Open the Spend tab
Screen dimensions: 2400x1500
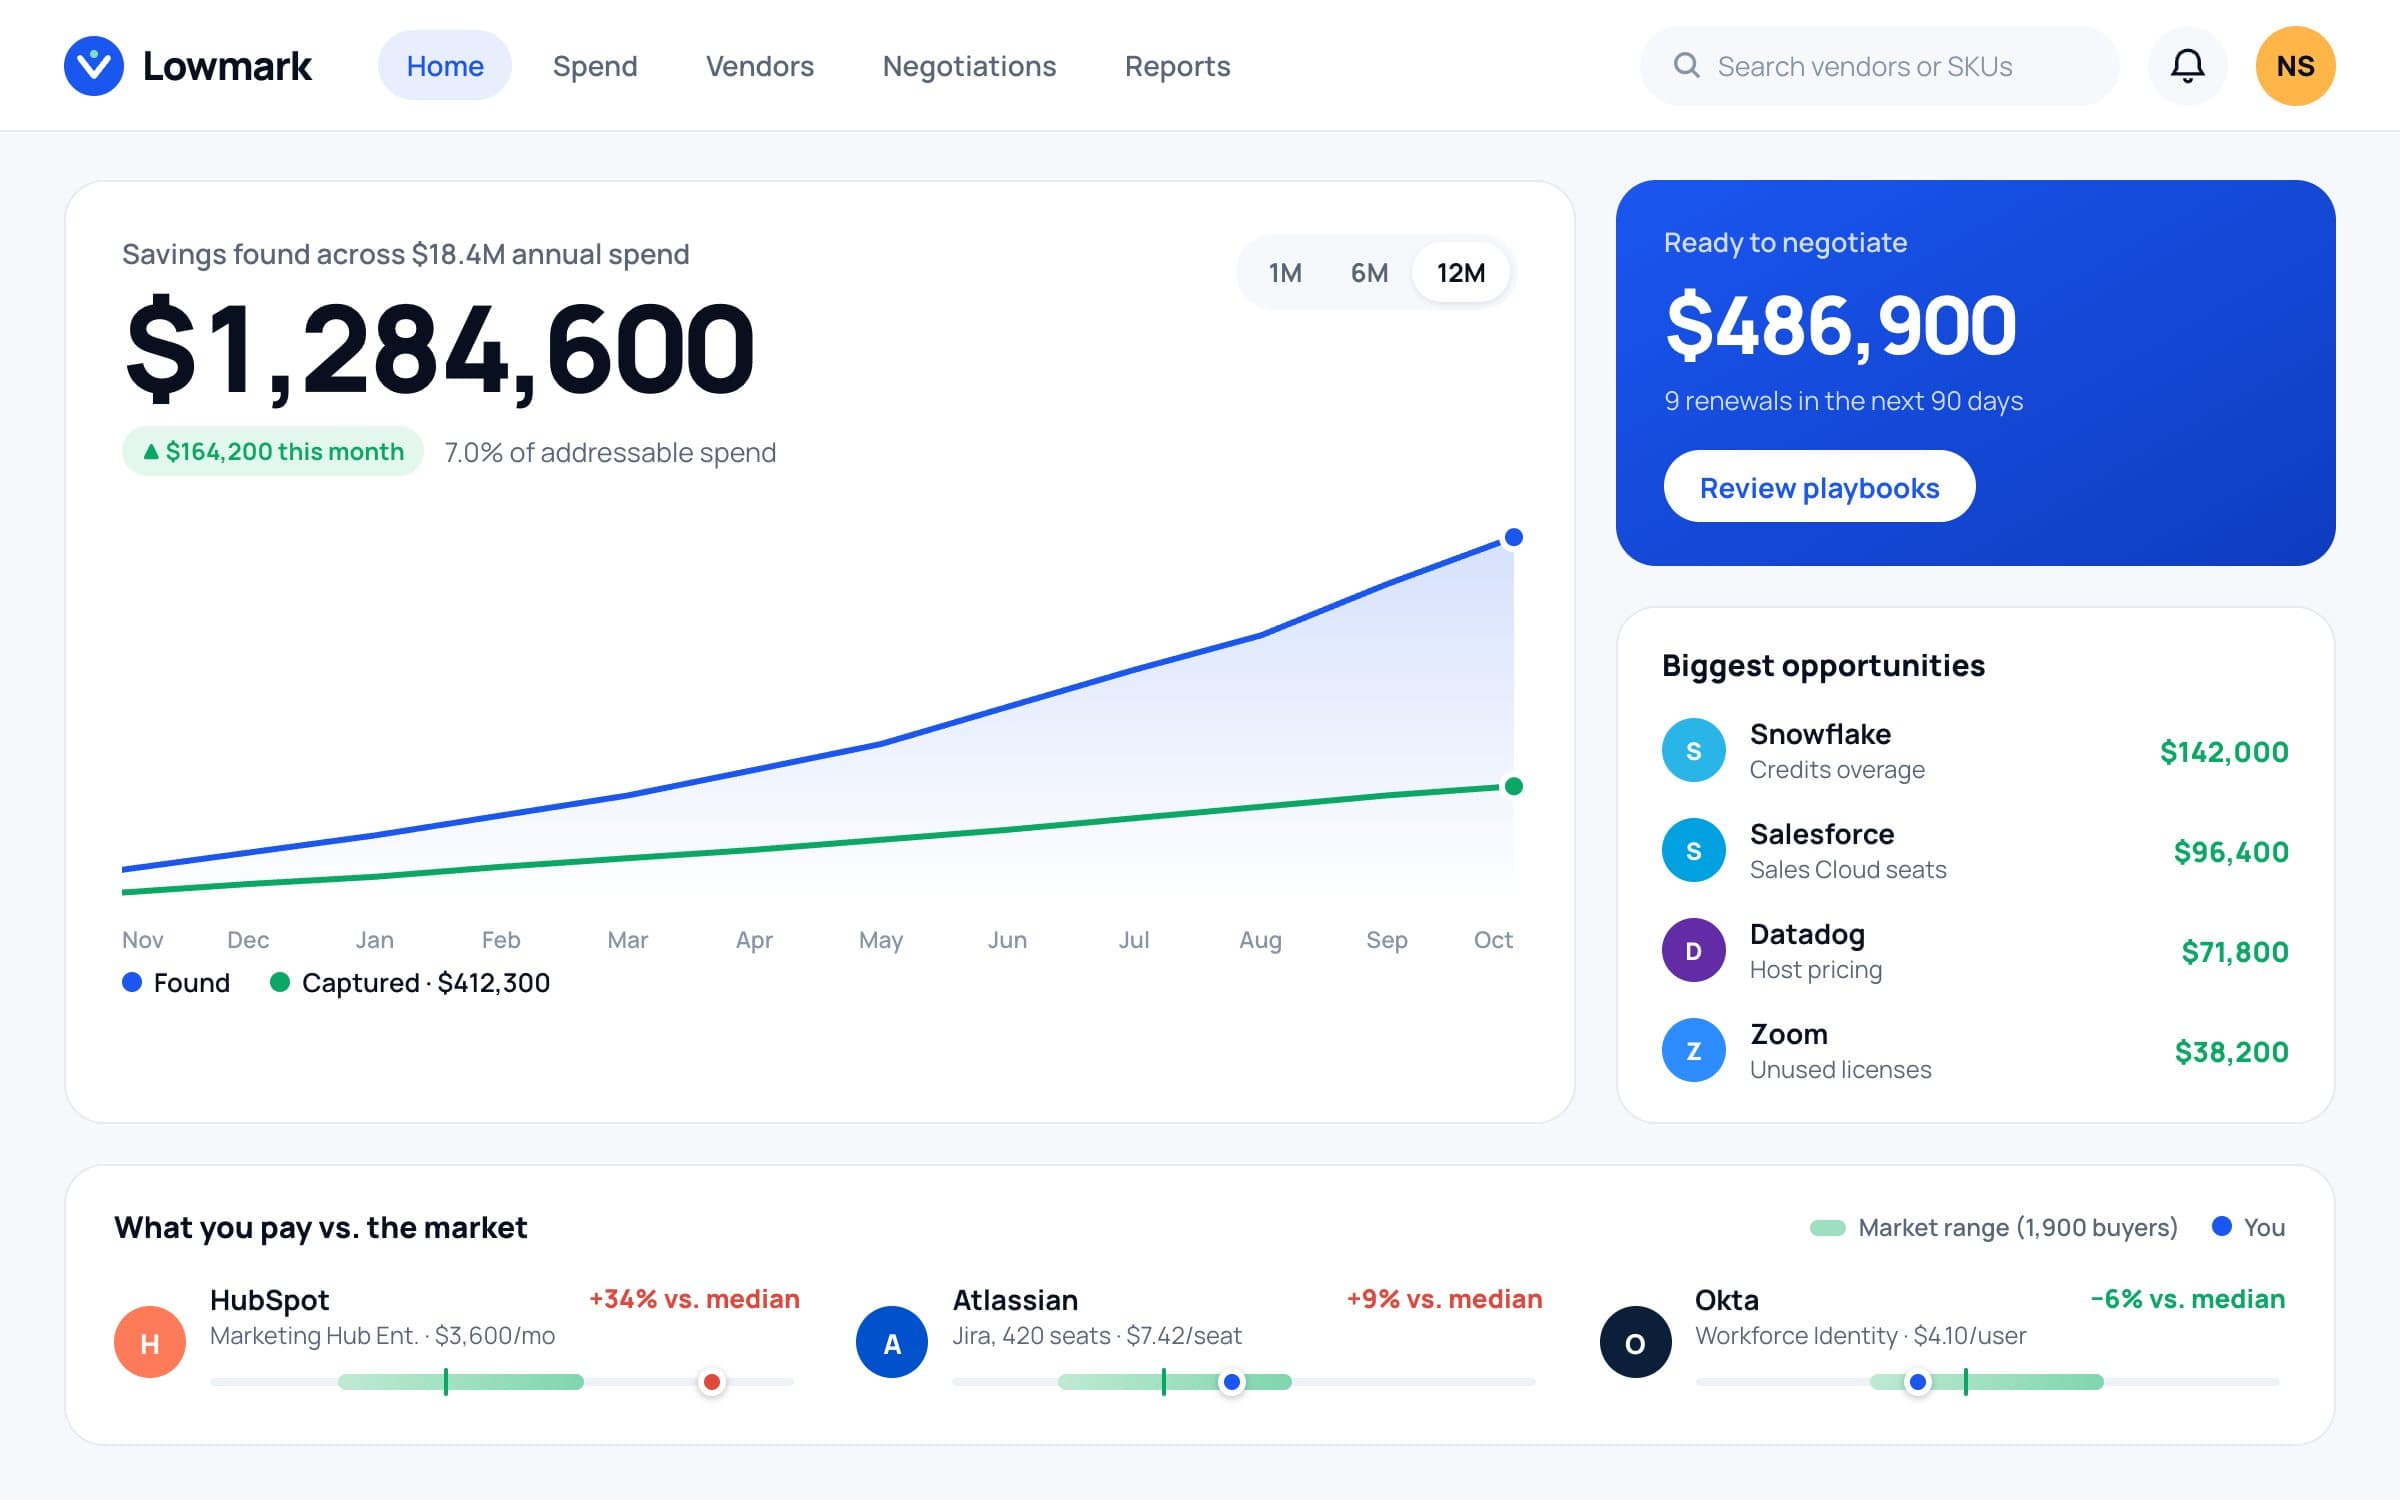[x=595, y=66]
